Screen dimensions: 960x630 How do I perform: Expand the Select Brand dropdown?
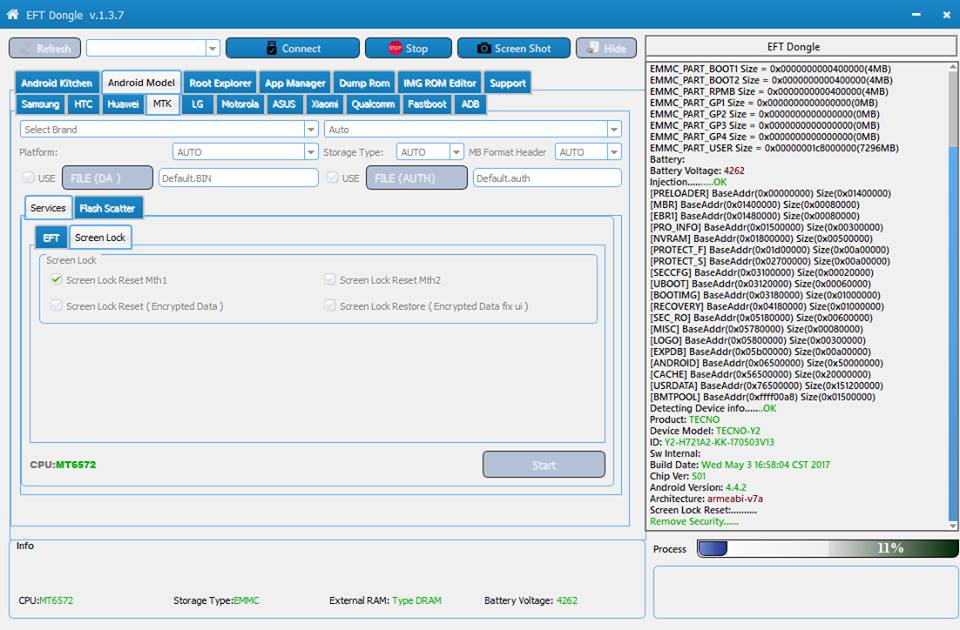pyautogui.click(x=311, y=129)
